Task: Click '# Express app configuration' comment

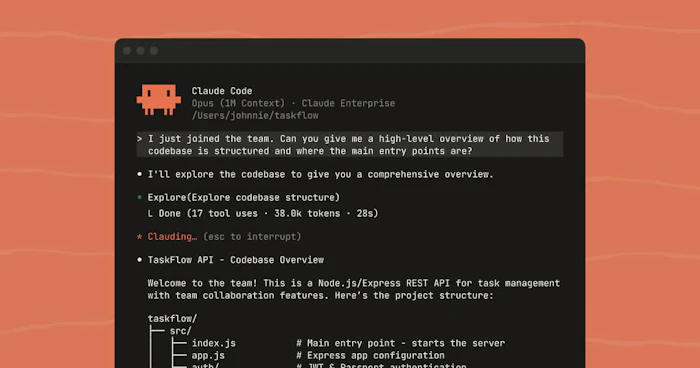Action: click(370, 355)
